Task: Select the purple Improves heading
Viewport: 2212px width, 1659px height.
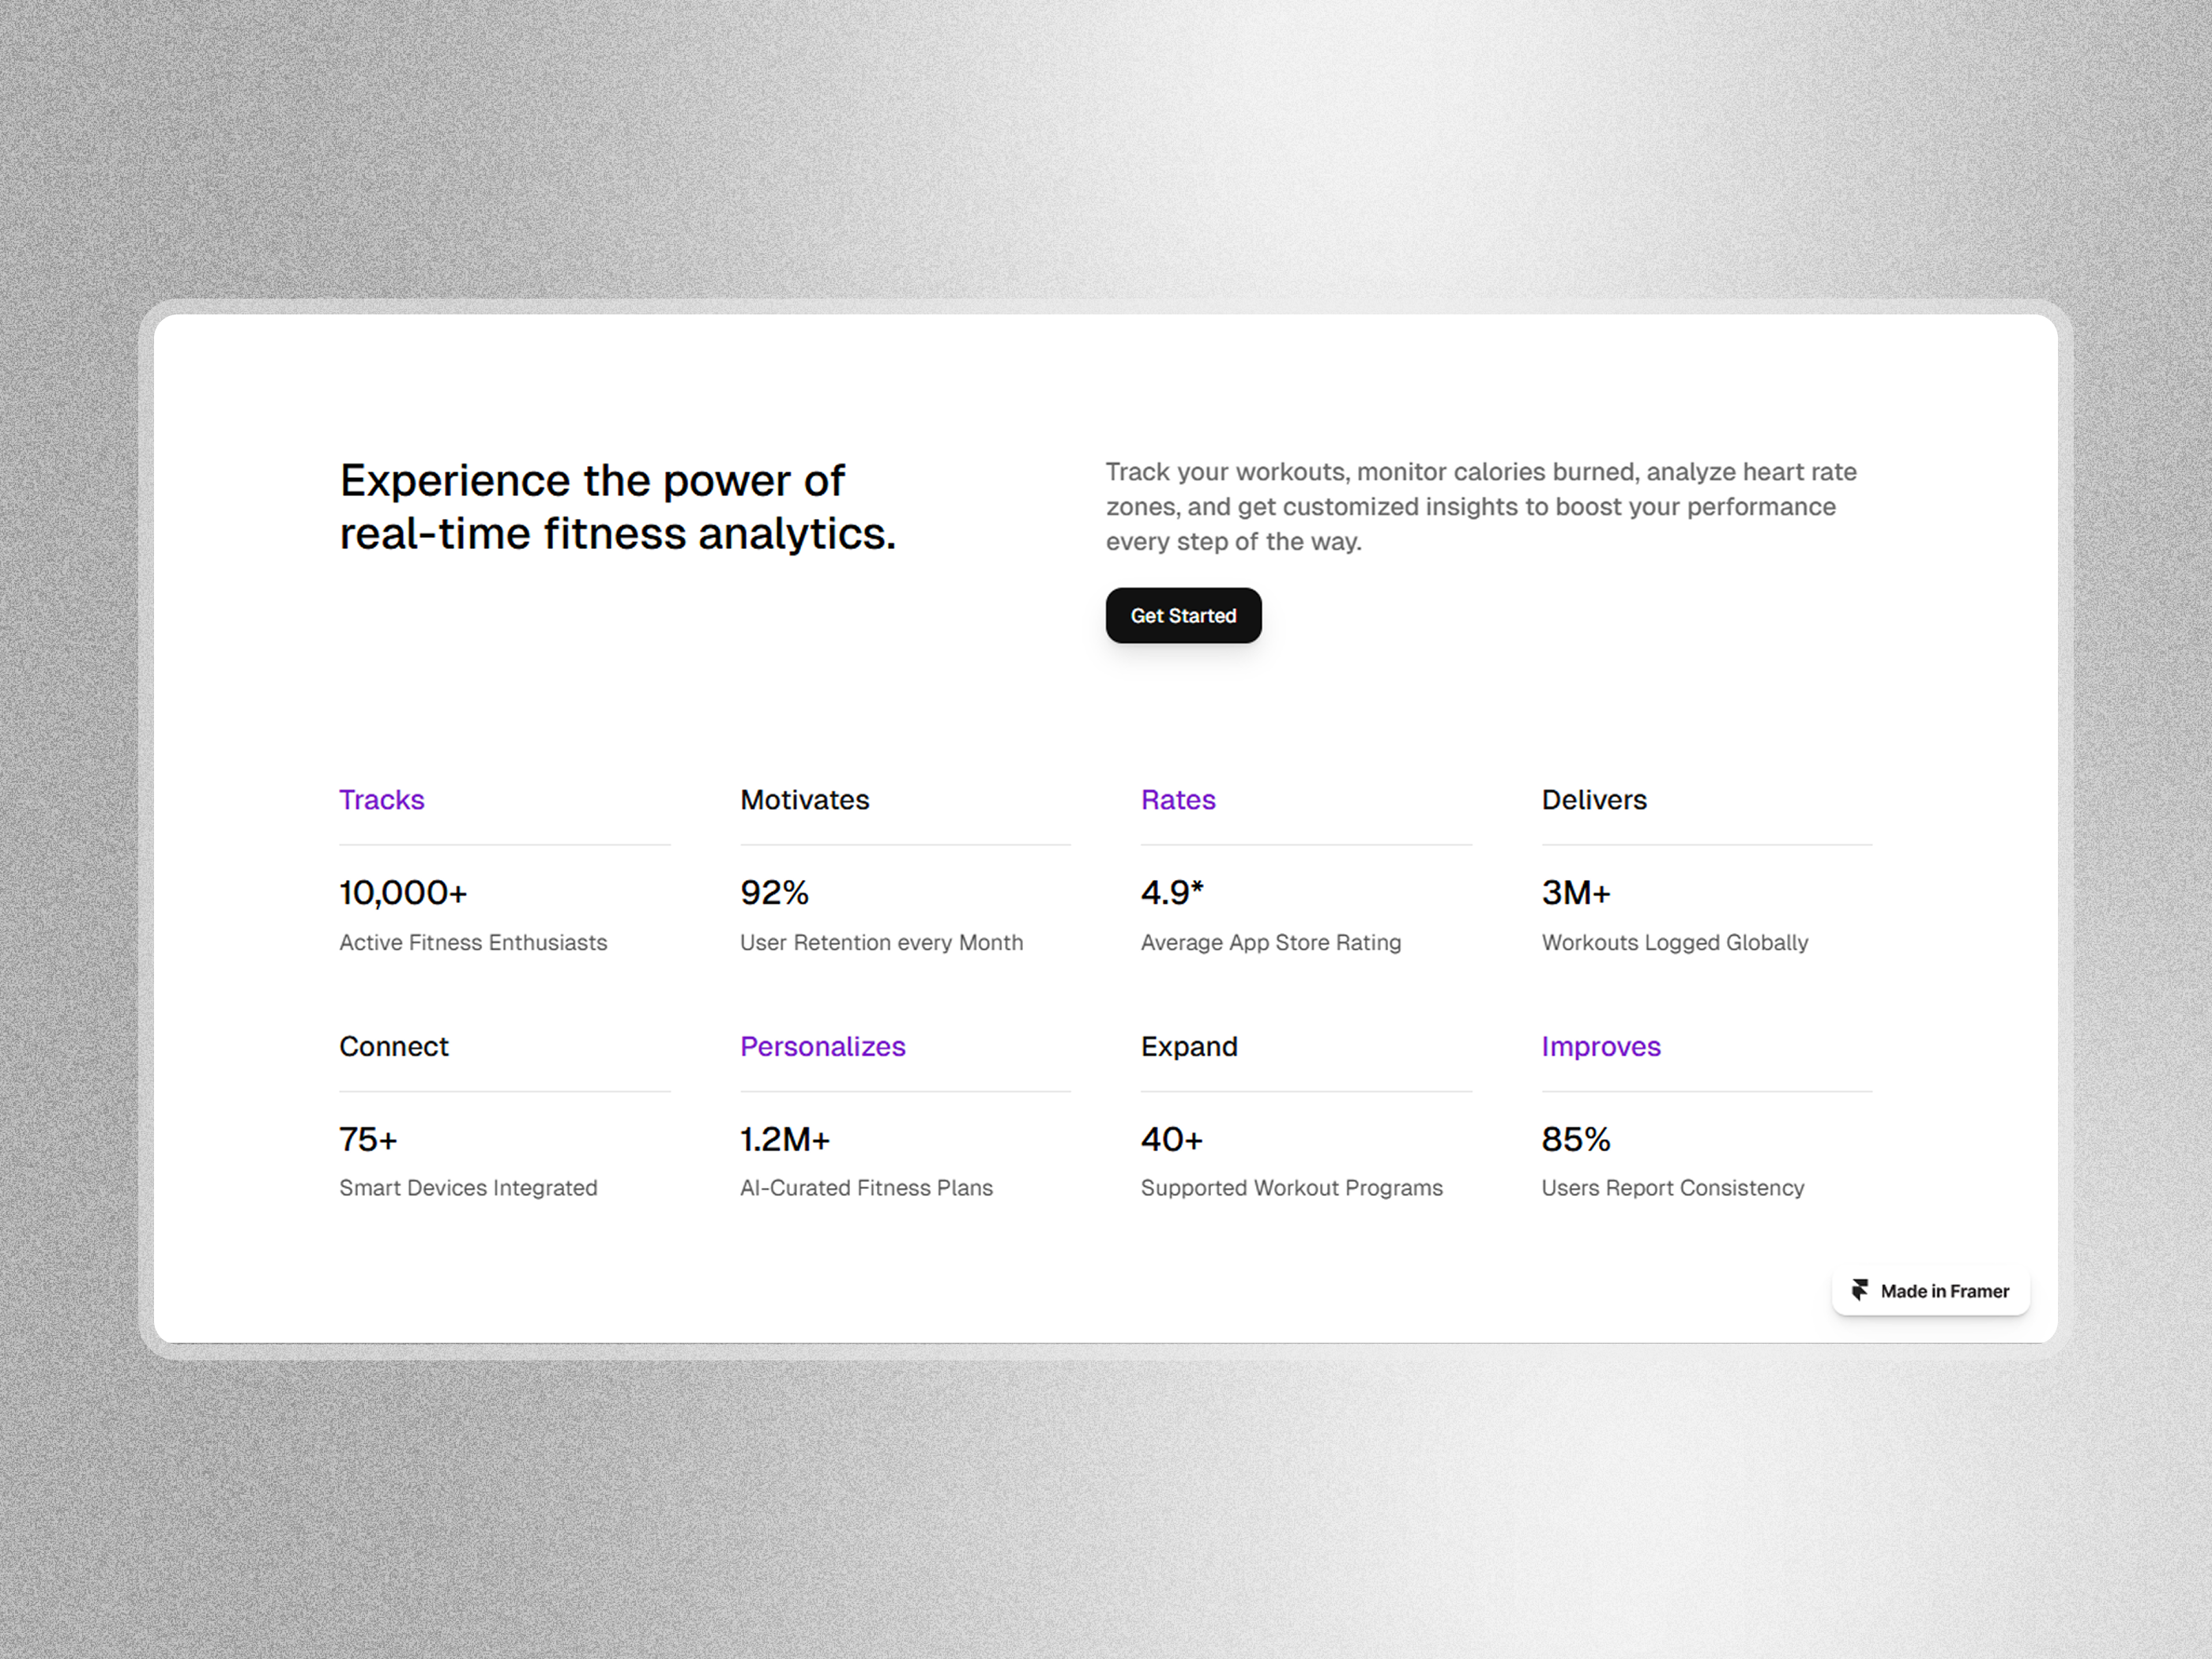Action: click(x=1600, y=1046)
